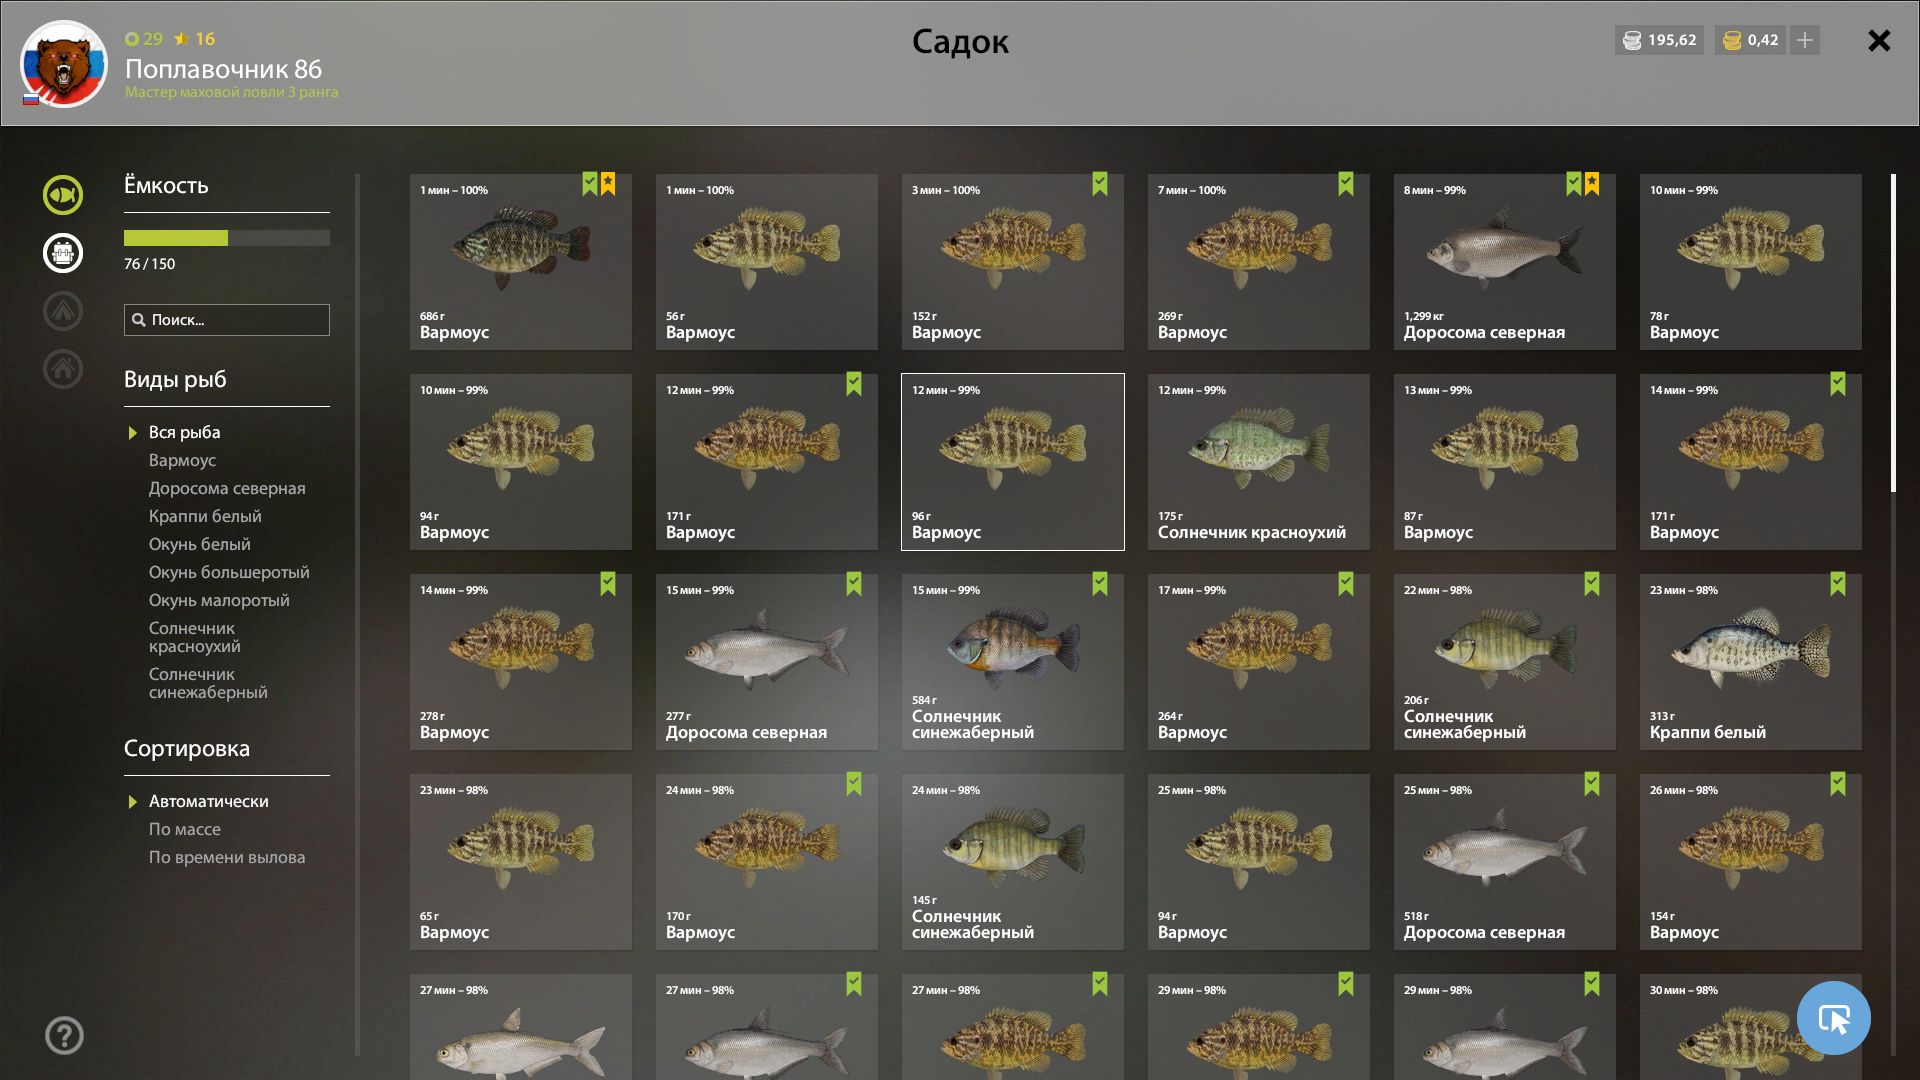Select the tournament cage icon in sidebar
The height and width of the screenshot is (1080, 1920).
point(62,253)
